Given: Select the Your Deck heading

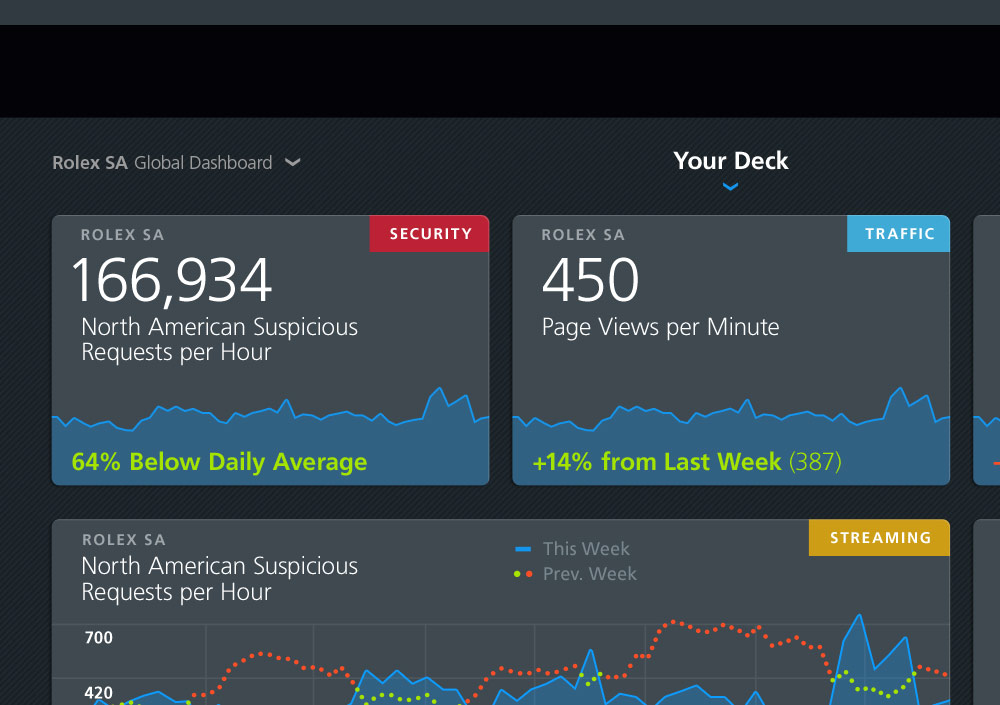Looking at the screenshot, I should point(730,161).
